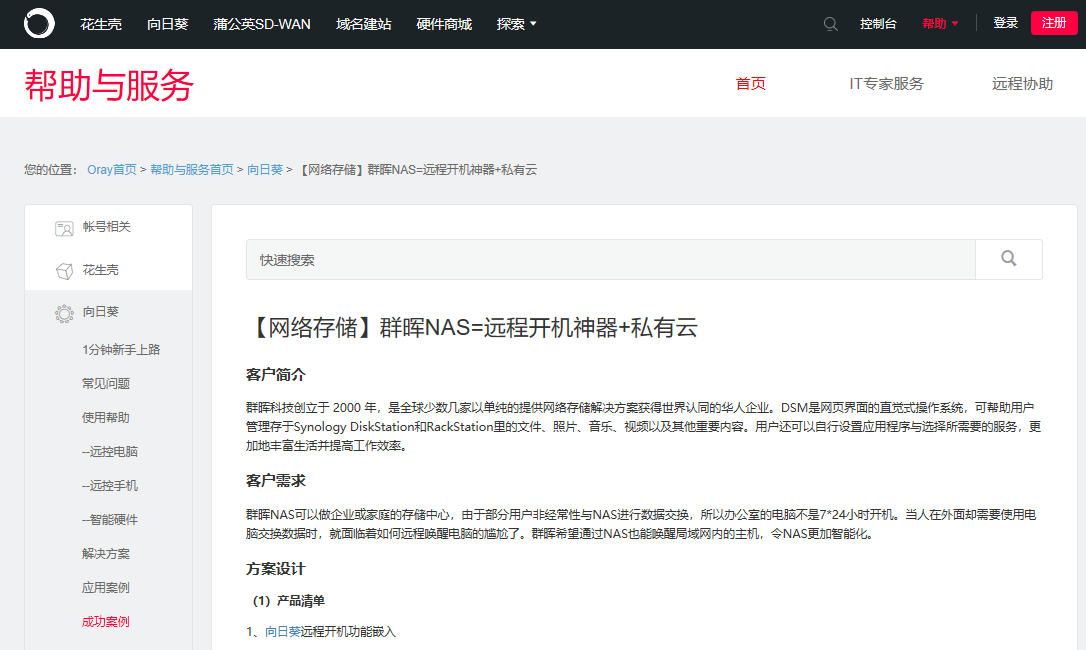Click the 客户需求 heading
This screenshot has height=650, width=1086.
[x=276, y=481]
